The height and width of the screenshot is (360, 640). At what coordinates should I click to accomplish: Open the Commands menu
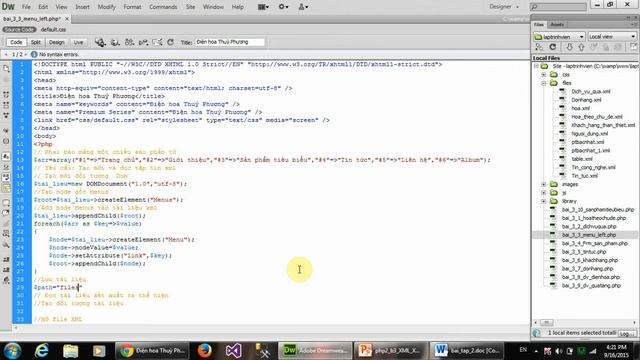click(163, 7)
